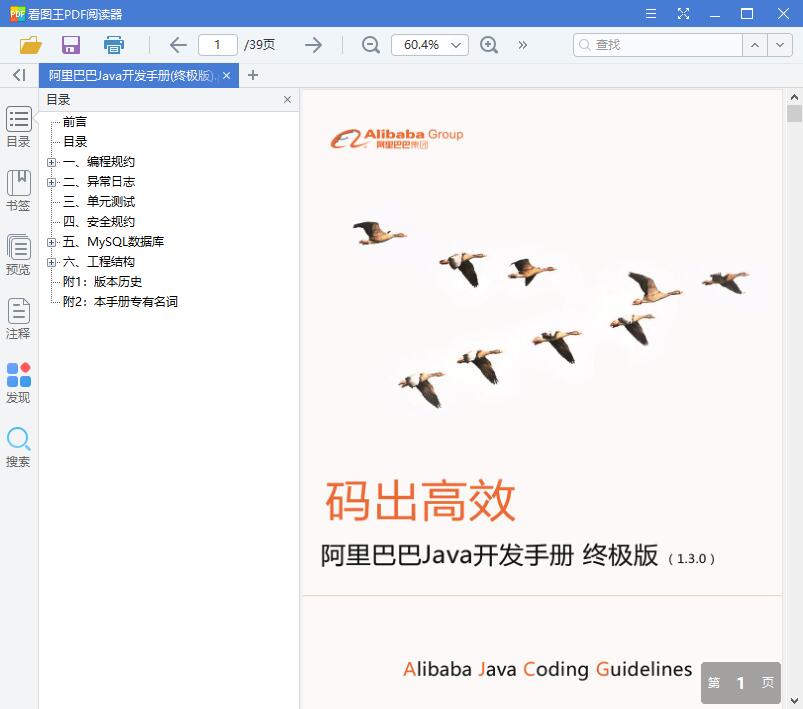Open 预览 thumbnails sidebar panel
The image size is (803, 709).
pyautogui.click(x=18, y=255)
